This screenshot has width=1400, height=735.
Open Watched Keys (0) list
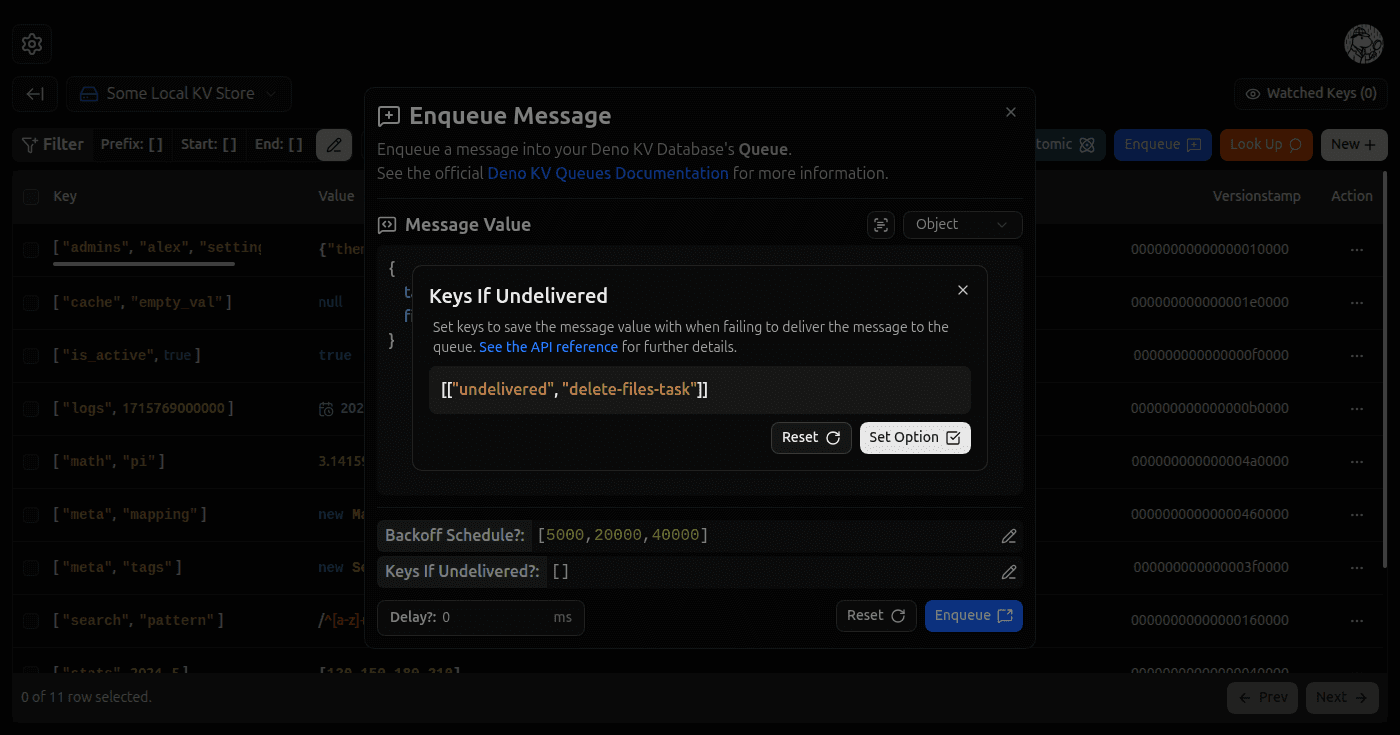(x=1310, y=94)
